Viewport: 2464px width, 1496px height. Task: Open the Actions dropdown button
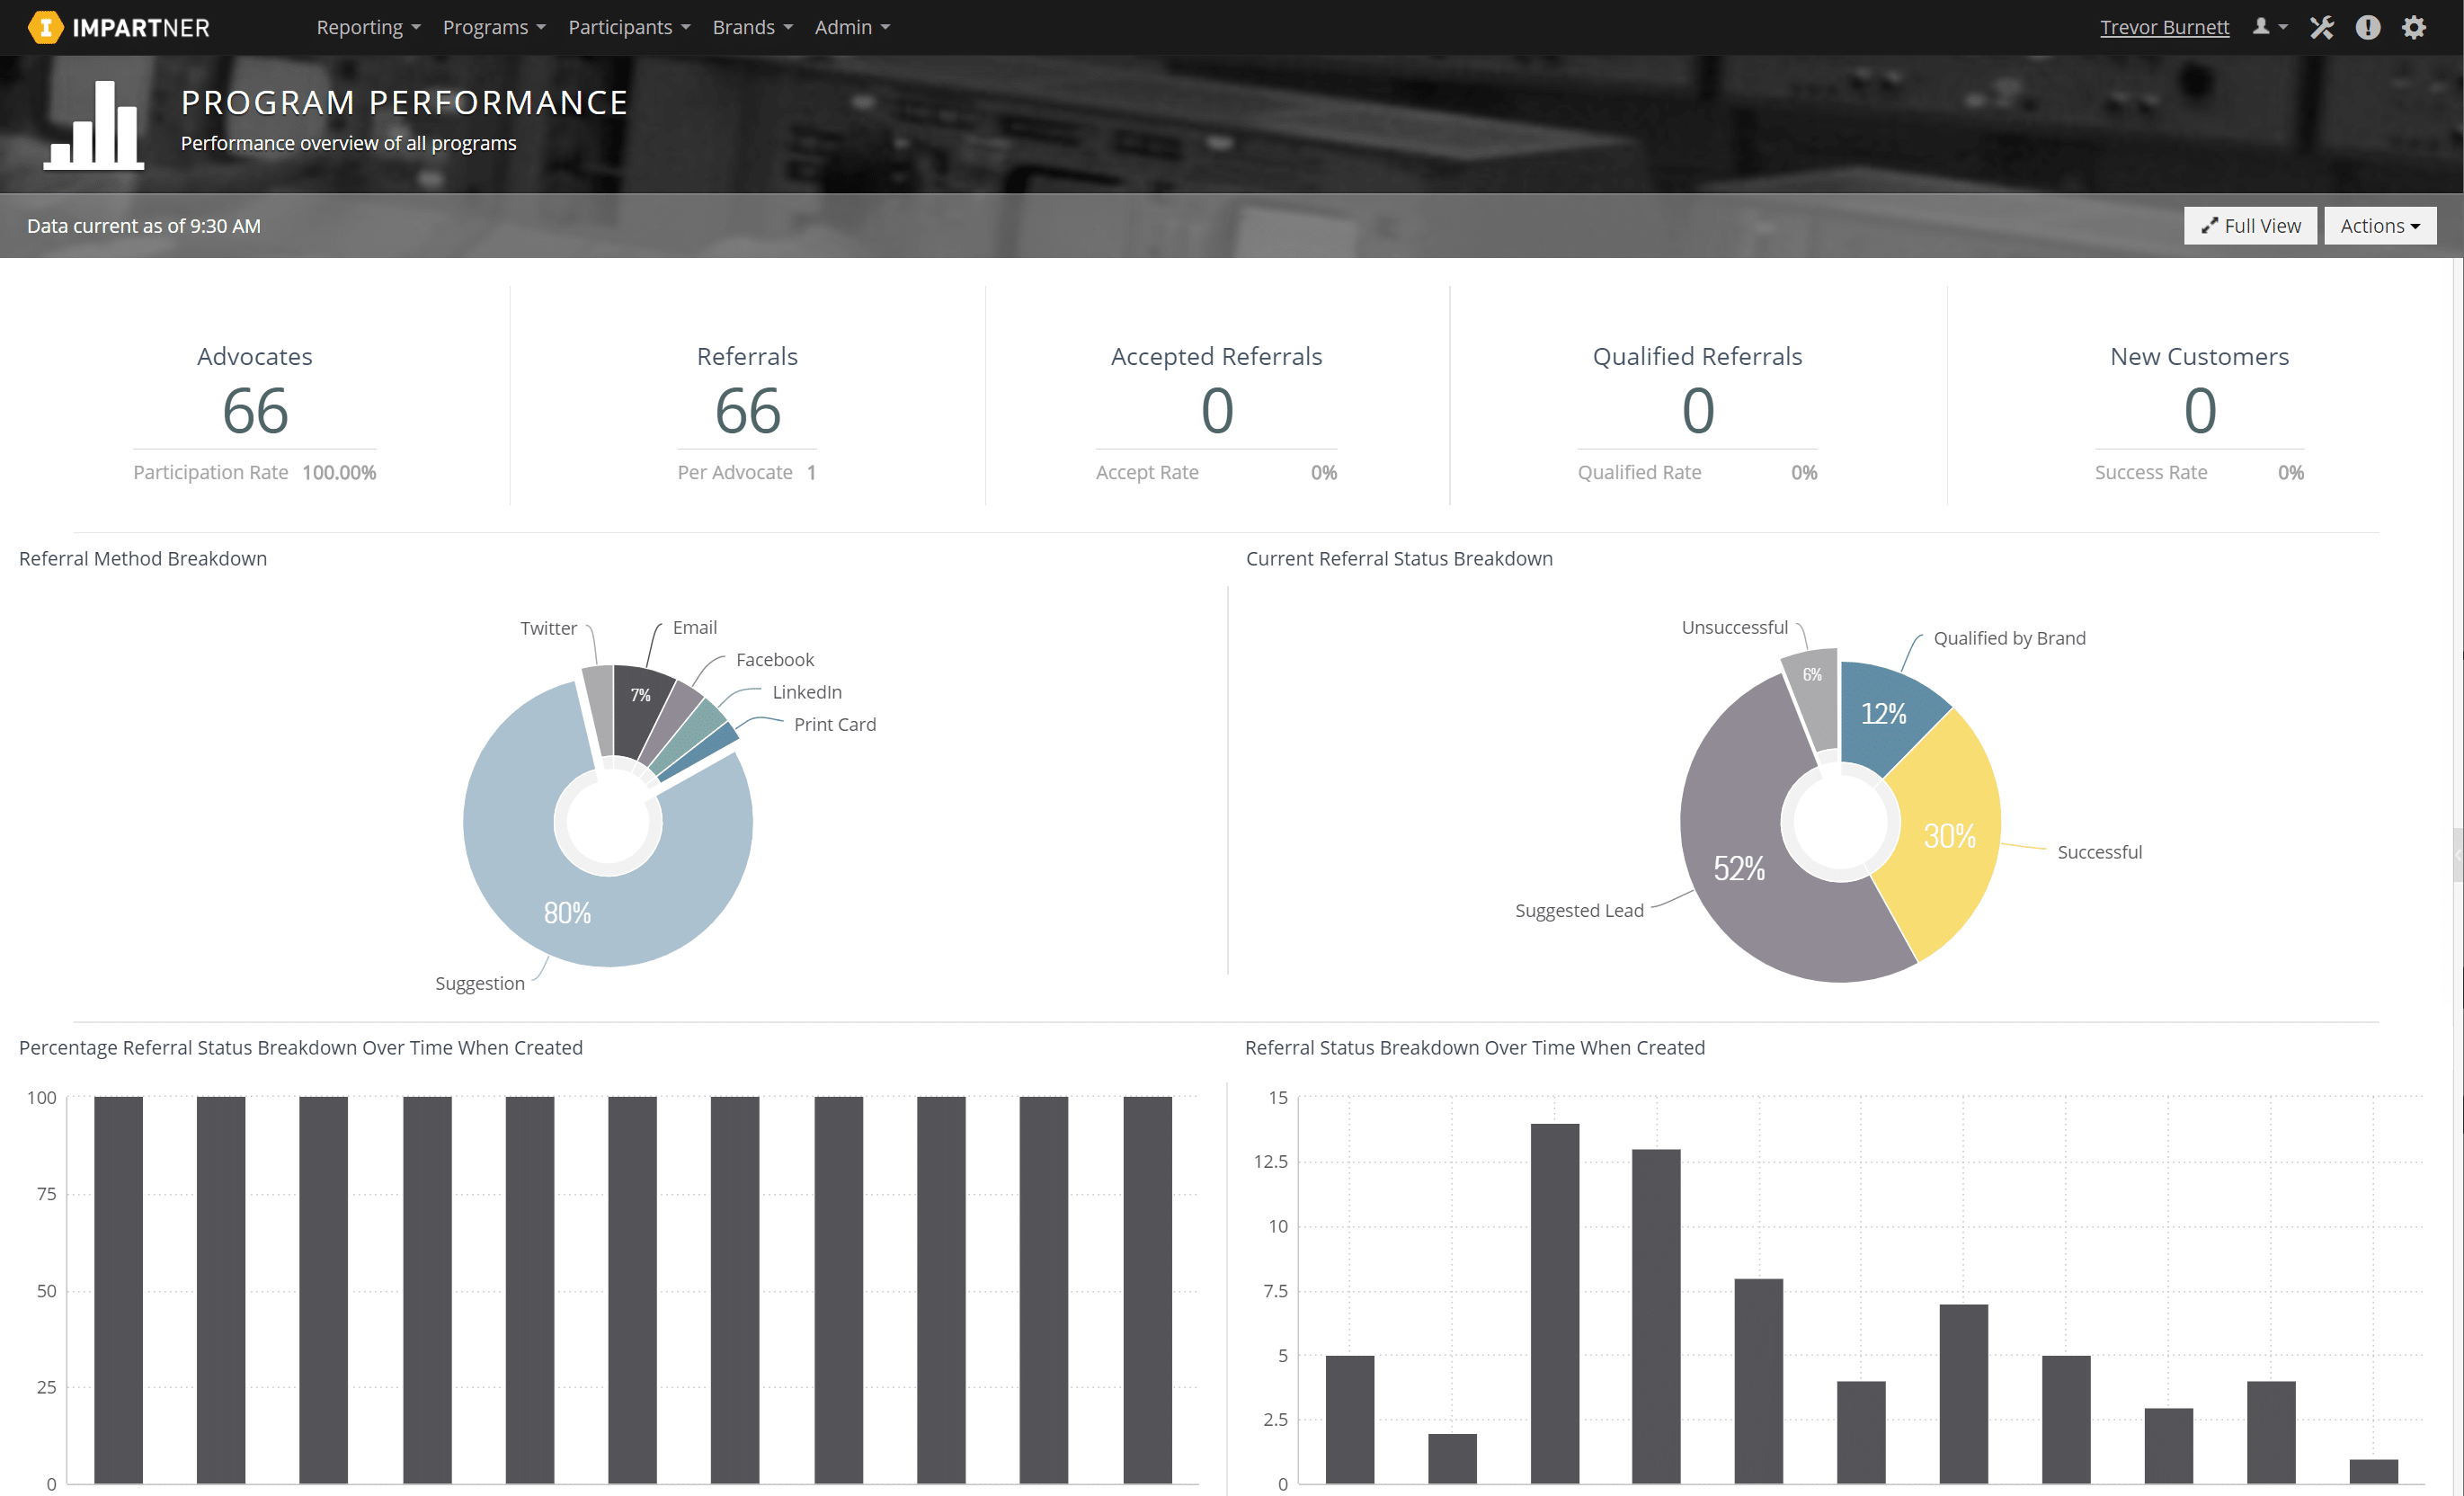point(2379,226)
